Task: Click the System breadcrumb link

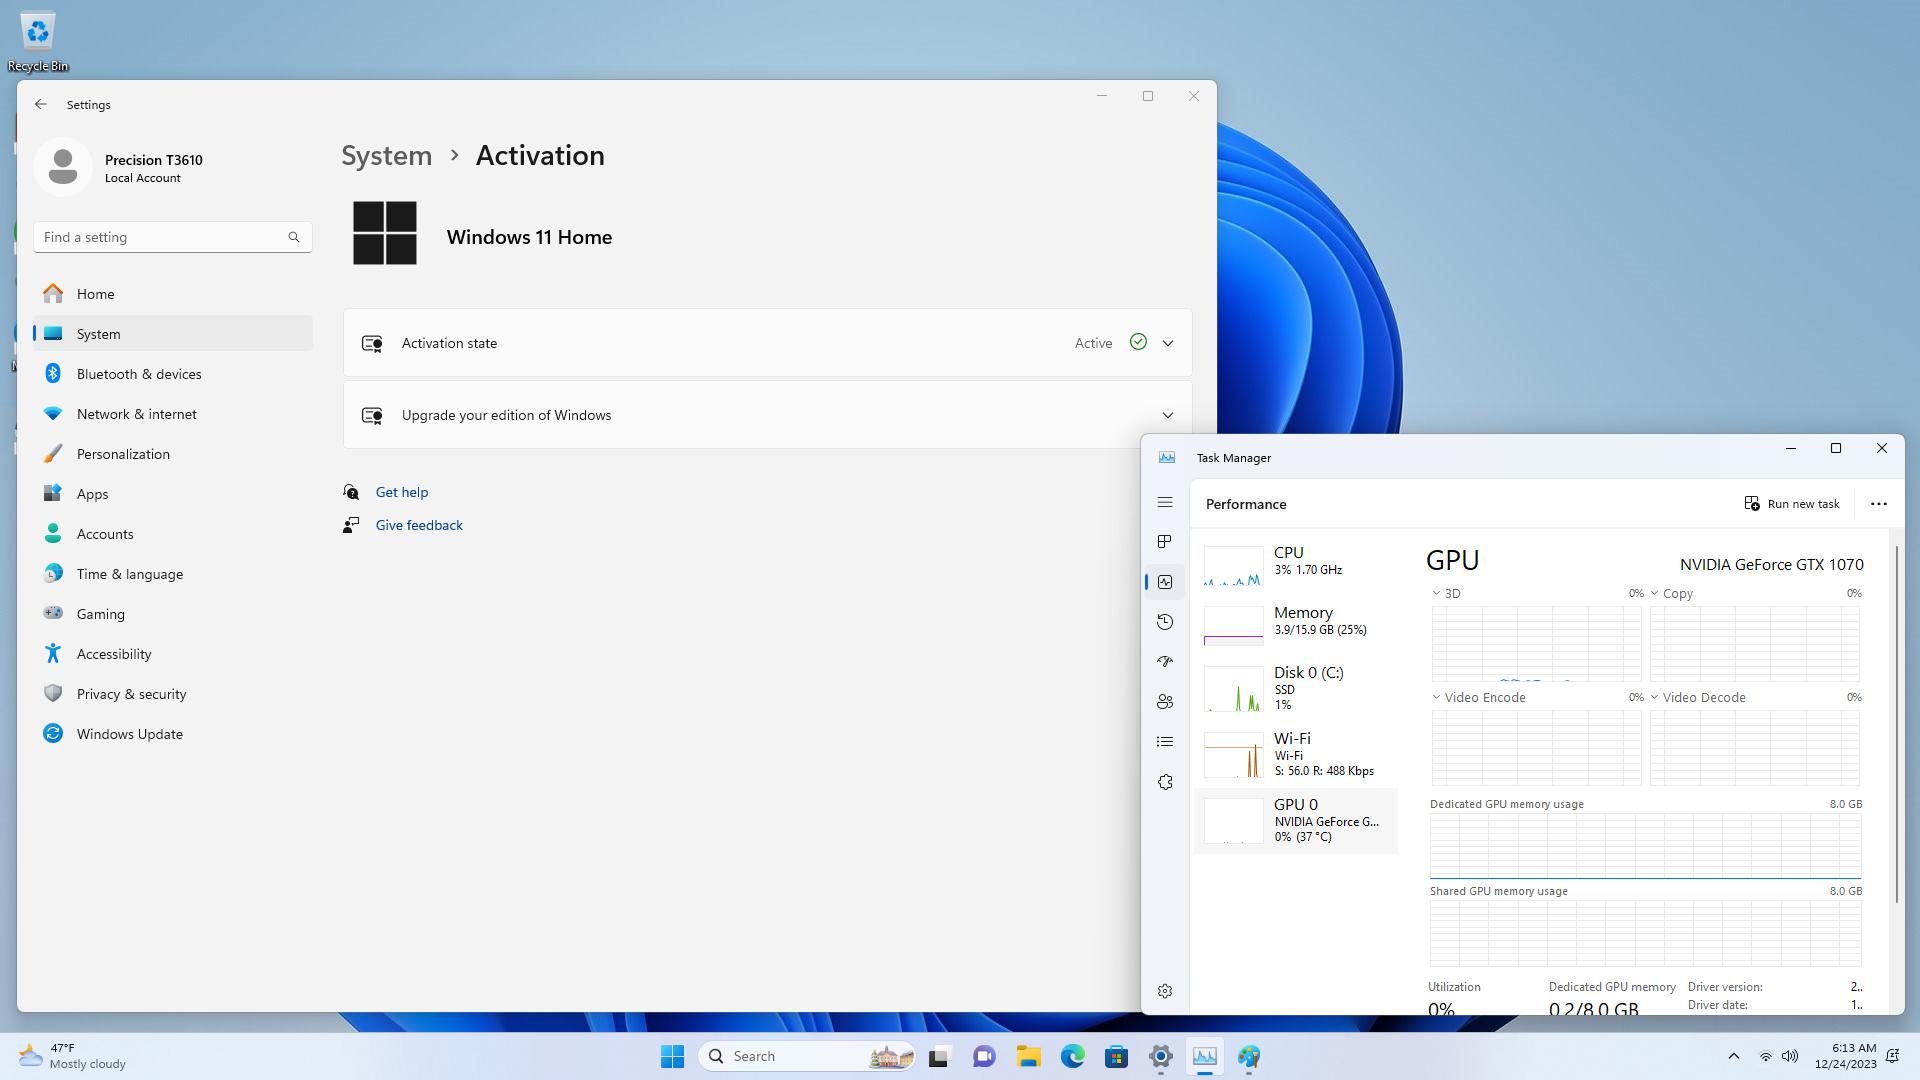Action: pos(386,156)
